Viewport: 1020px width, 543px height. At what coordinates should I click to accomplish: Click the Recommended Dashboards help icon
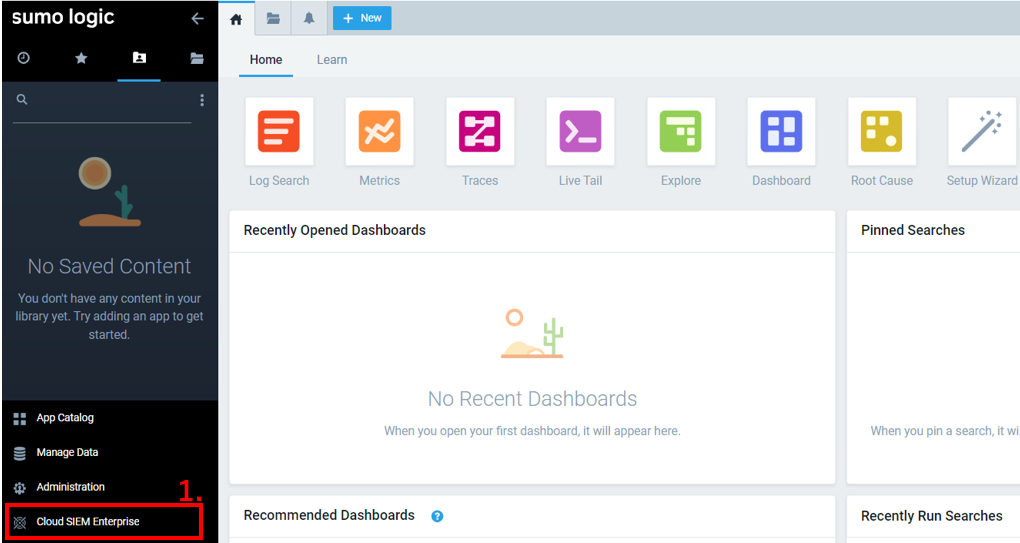pos(437,516)
